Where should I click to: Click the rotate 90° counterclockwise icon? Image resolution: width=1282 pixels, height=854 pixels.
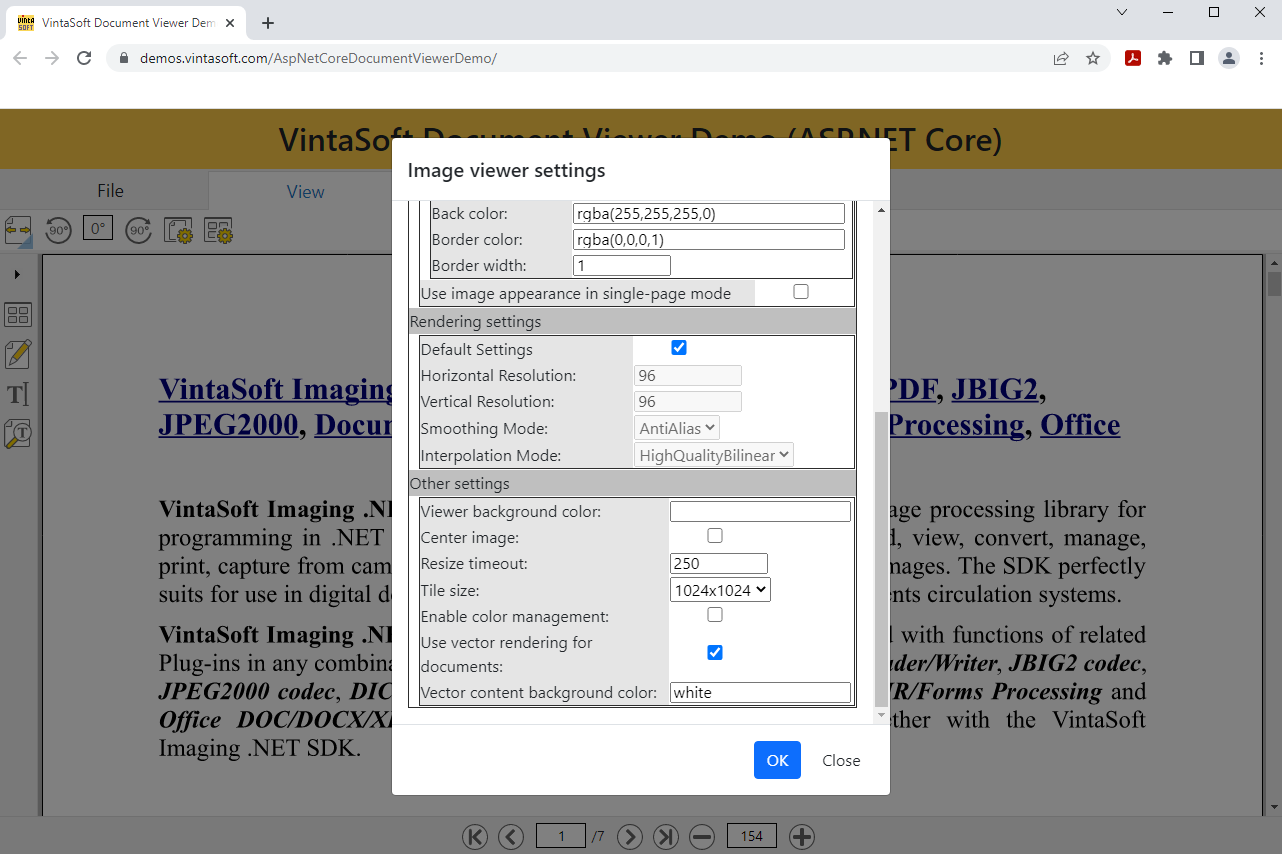[x=58, y=230]
